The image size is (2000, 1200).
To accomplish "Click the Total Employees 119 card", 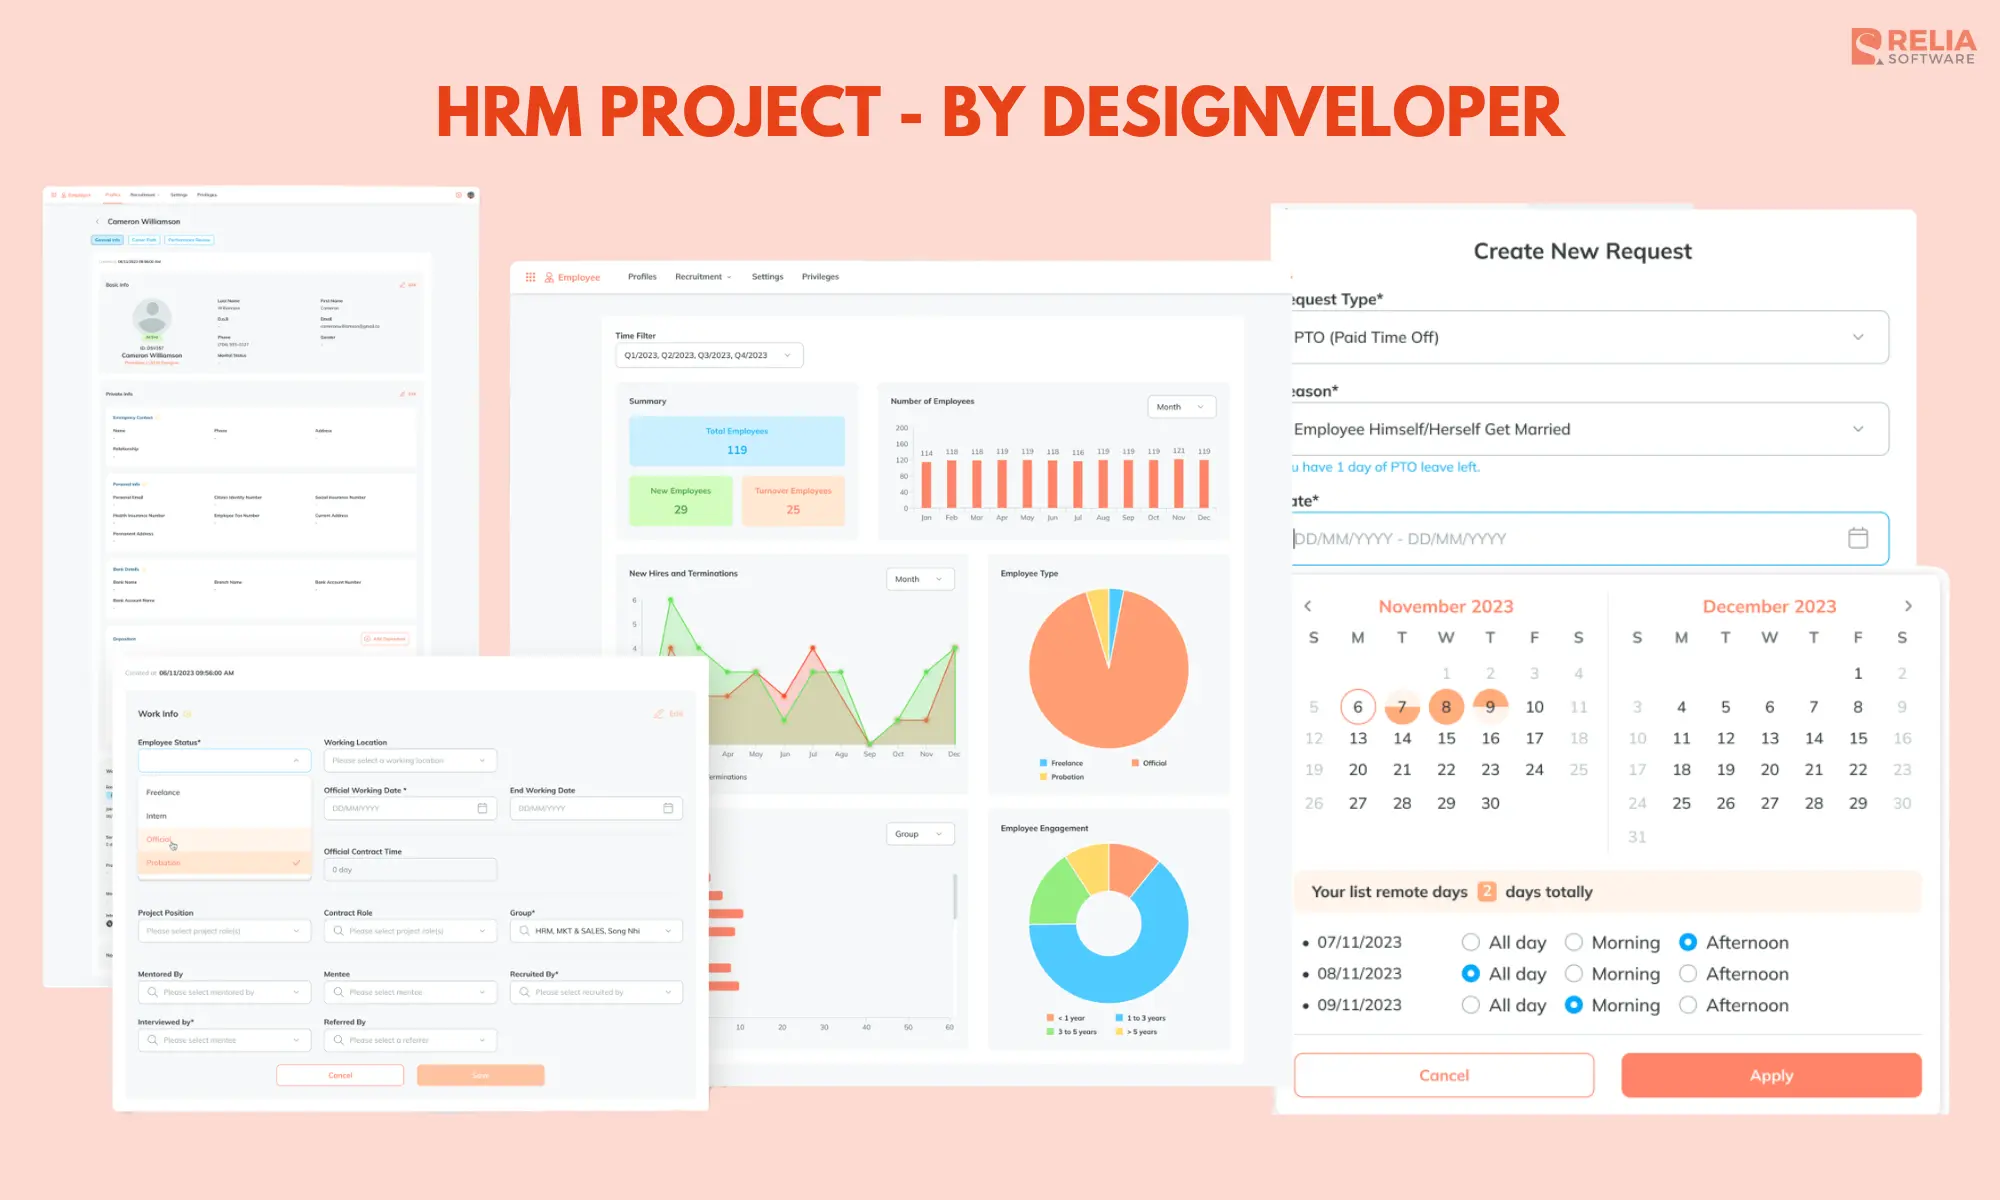I will point(737,441).
